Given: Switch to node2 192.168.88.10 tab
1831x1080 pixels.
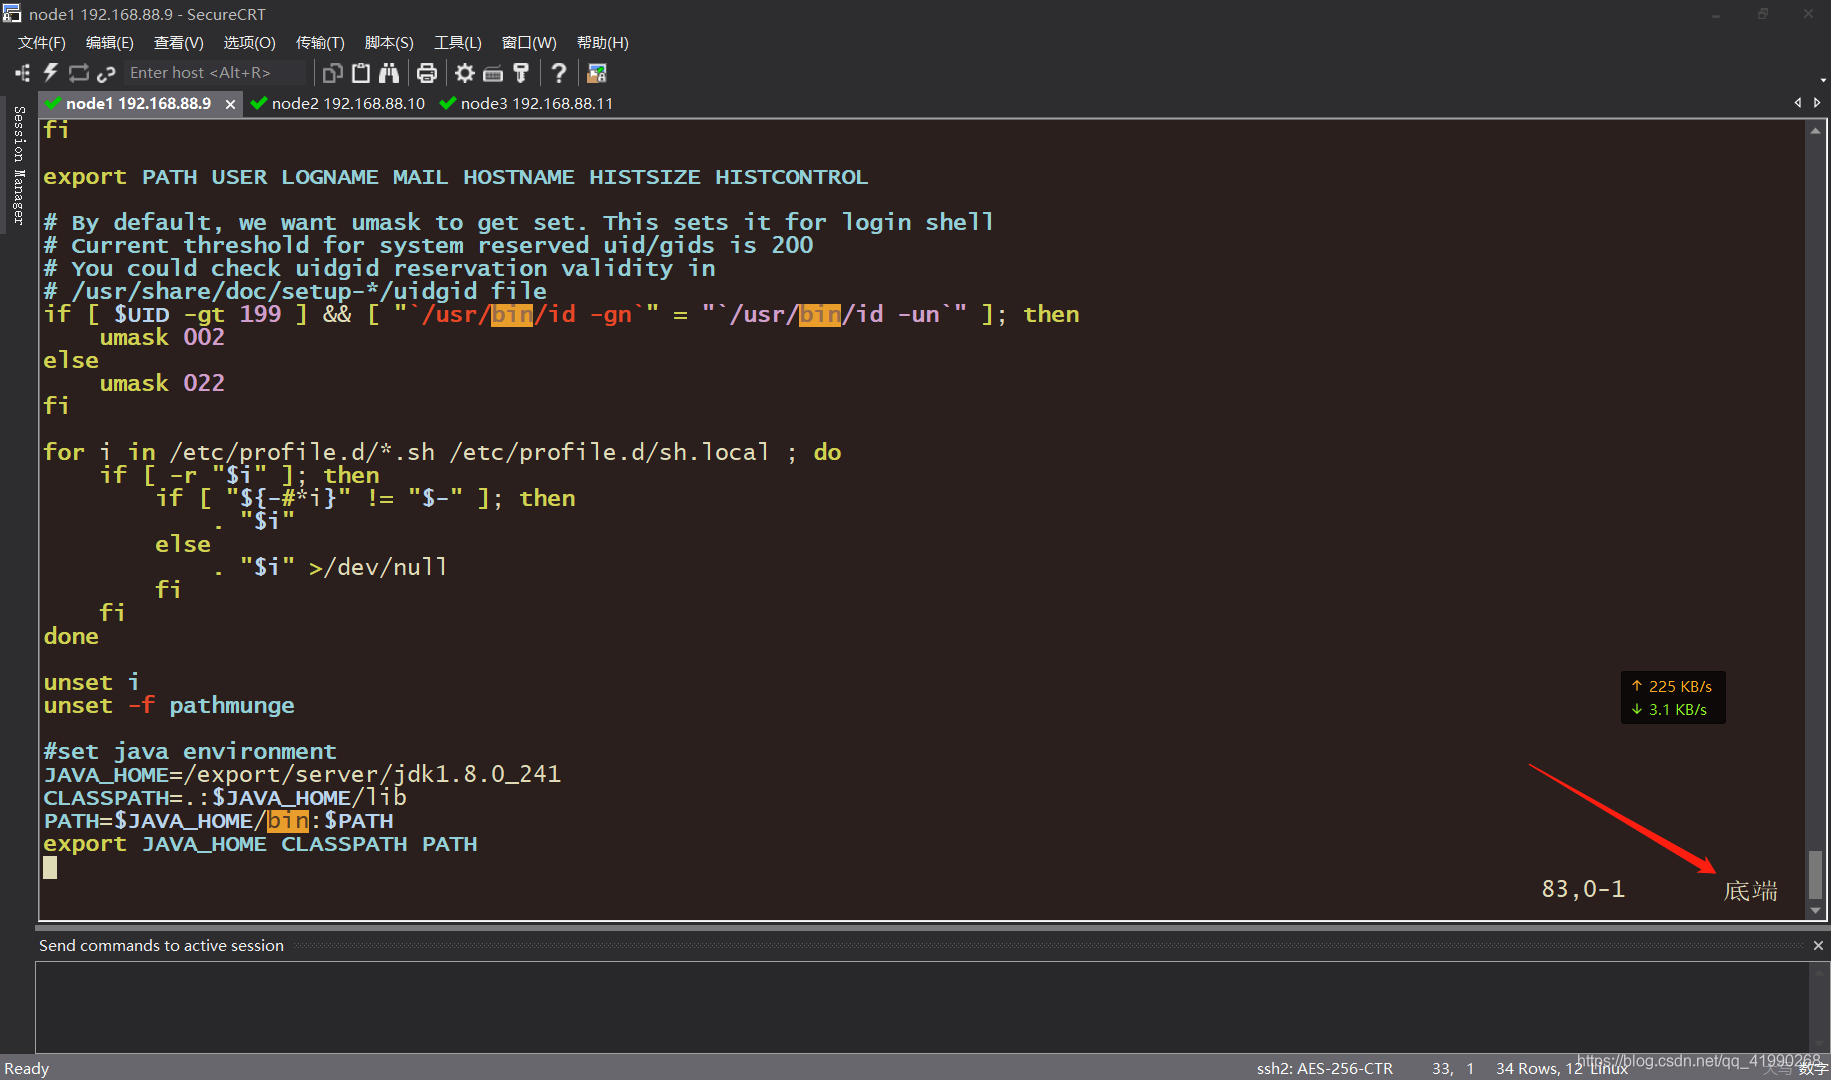Looking at the screenshot, I should tap(337, 104).
